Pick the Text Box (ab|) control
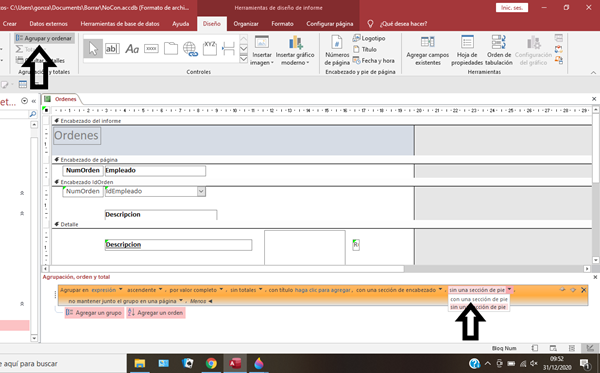600x373 pixels. point(112,49)
